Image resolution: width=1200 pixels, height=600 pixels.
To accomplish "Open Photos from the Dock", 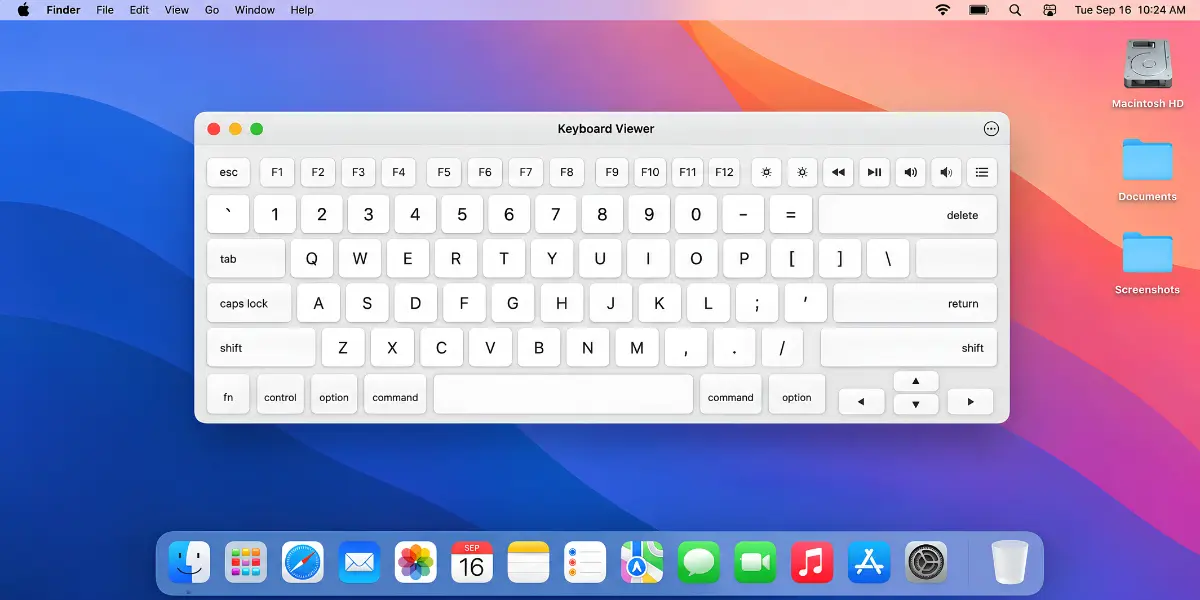I will [416, 562].
